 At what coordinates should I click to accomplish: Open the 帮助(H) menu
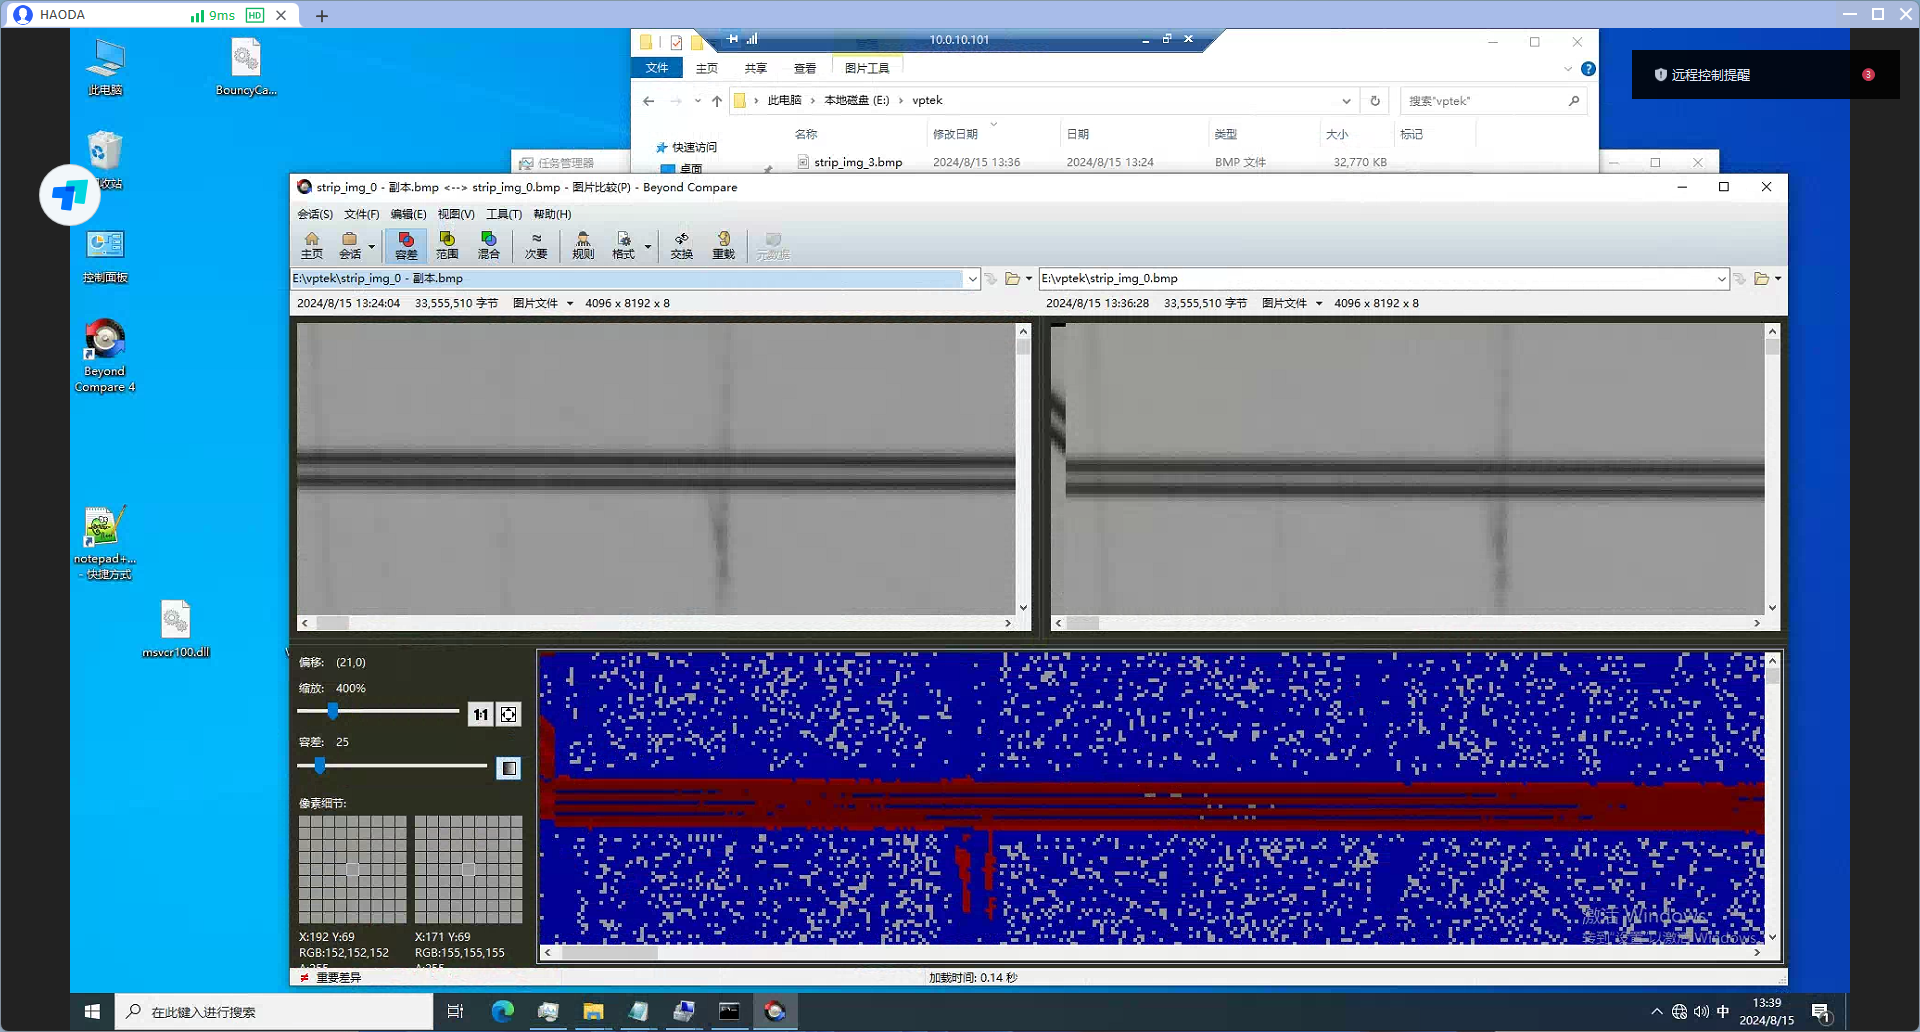click(552, 214)
